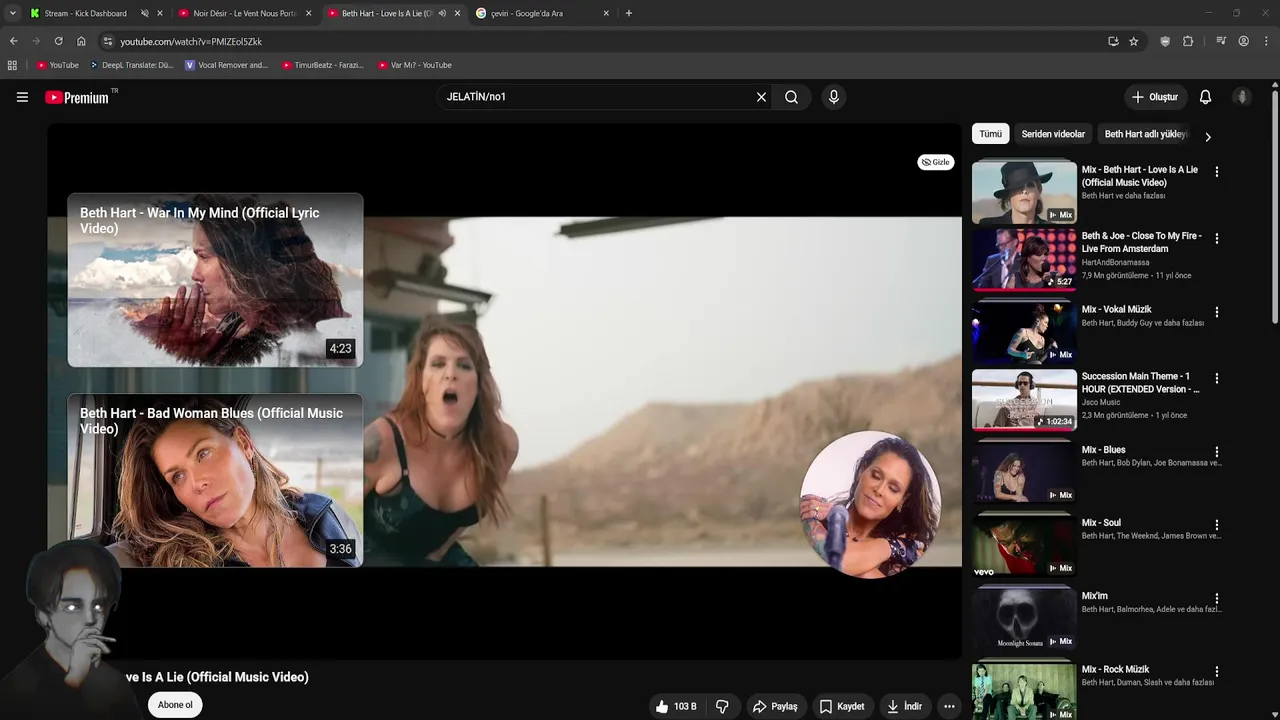Image resolution: width=1280 pixels, height=720 pixels.
Task: Open more actions under the video
Action: coord(949,706)
